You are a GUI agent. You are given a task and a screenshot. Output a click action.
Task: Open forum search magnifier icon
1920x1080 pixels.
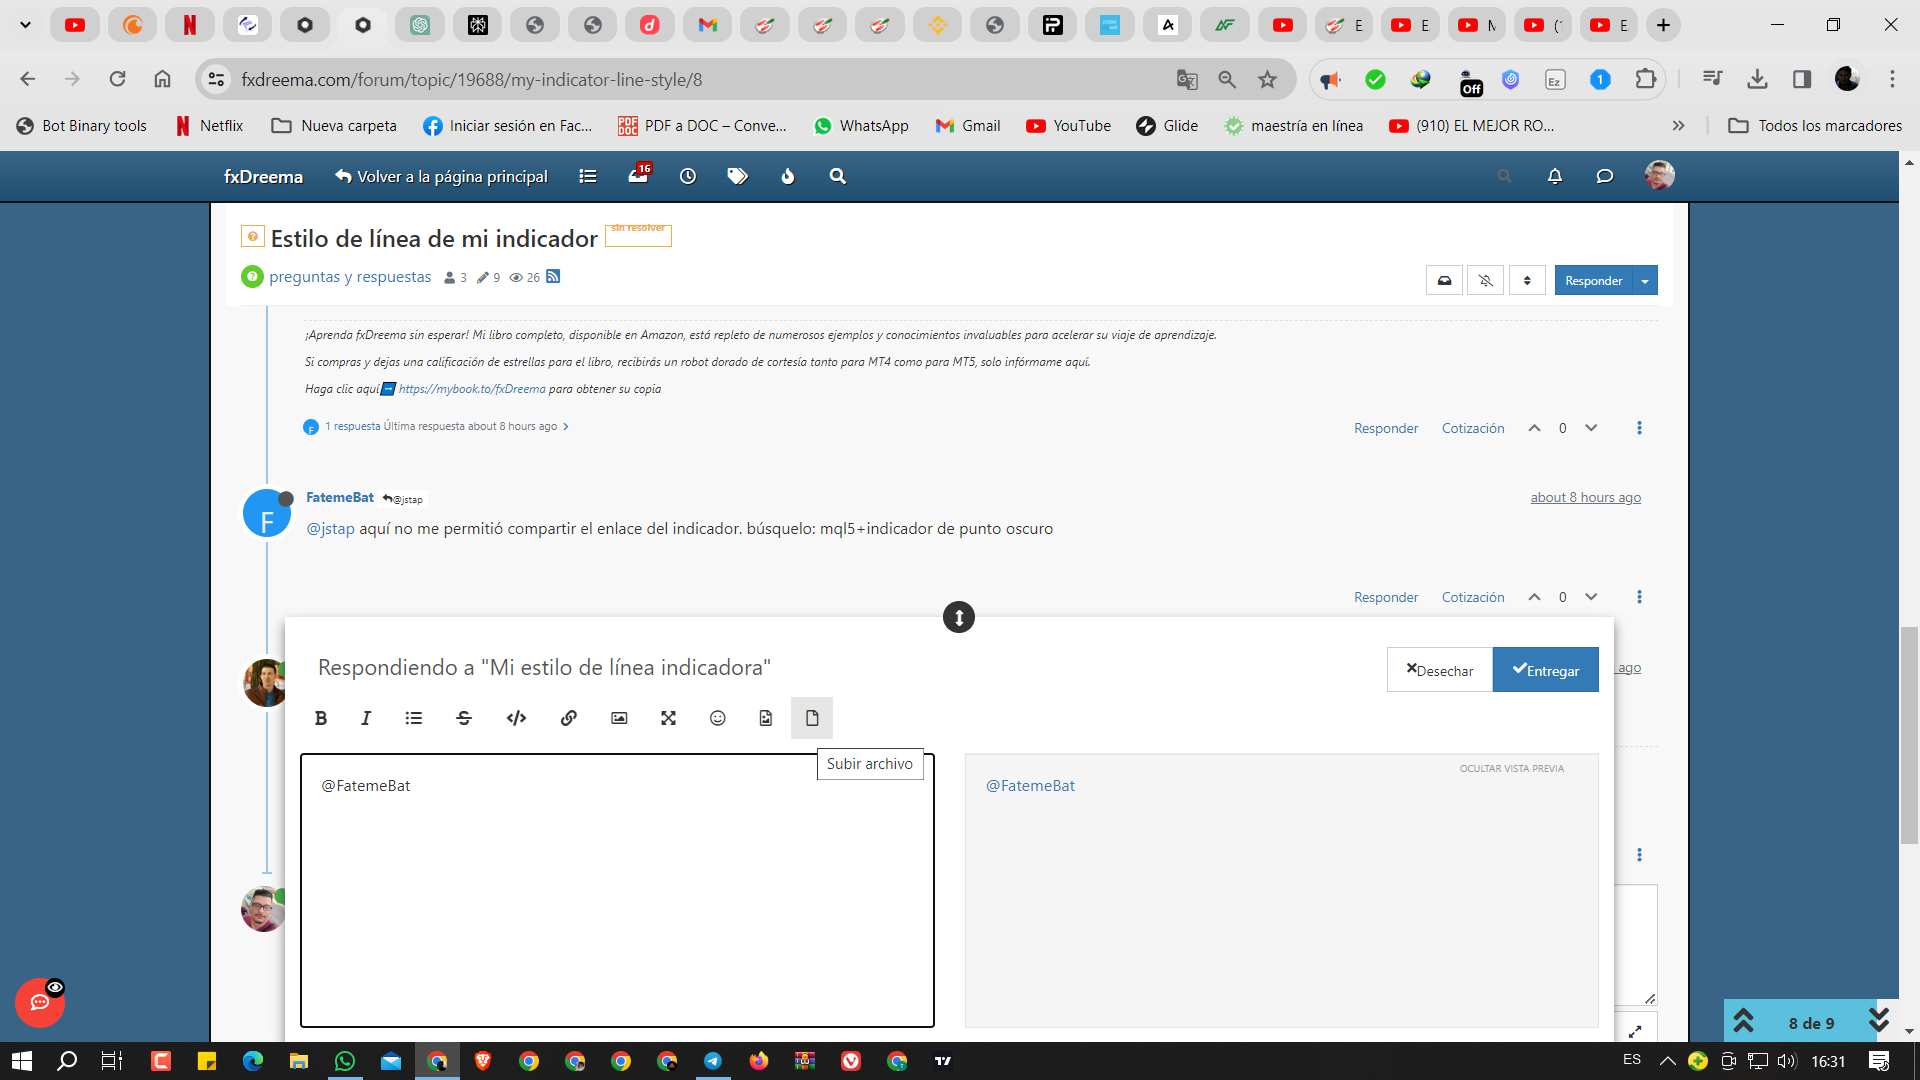coord(838,176)
